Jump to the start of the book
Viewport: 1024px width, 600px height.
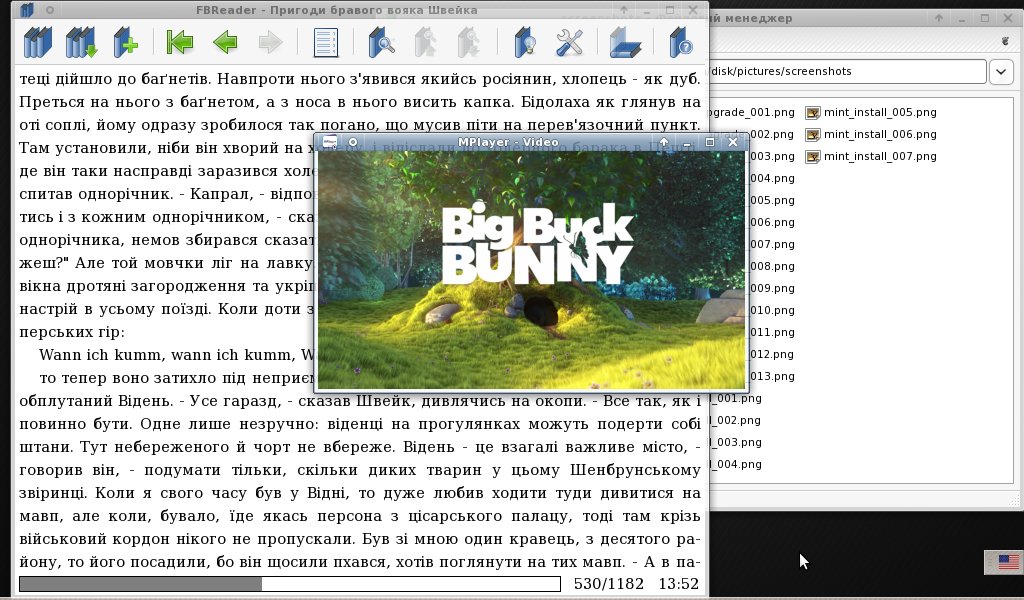point(180,43)
